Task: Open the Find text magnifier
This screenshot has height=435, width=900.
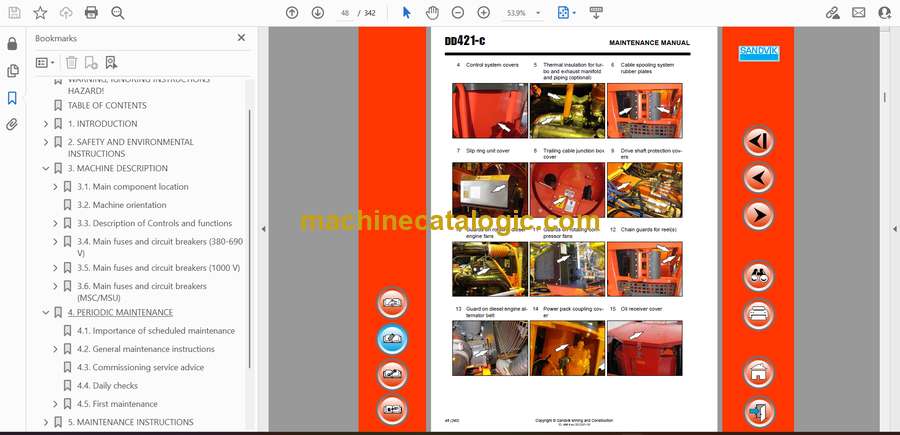Action: point(118,13)
